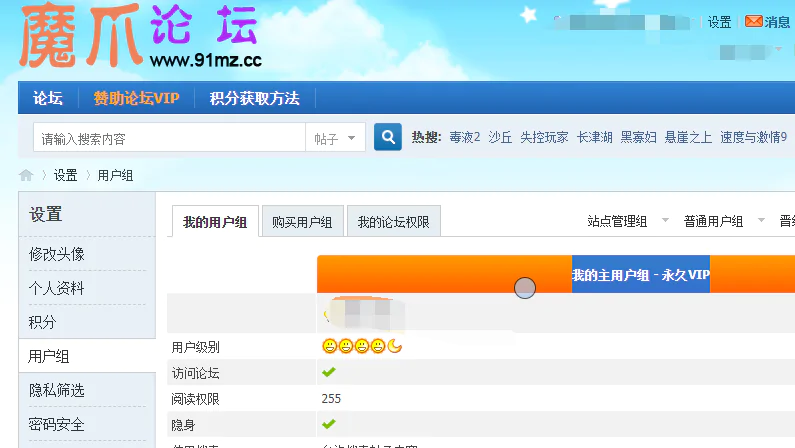Click hot search 长津湖

(595, 137)
